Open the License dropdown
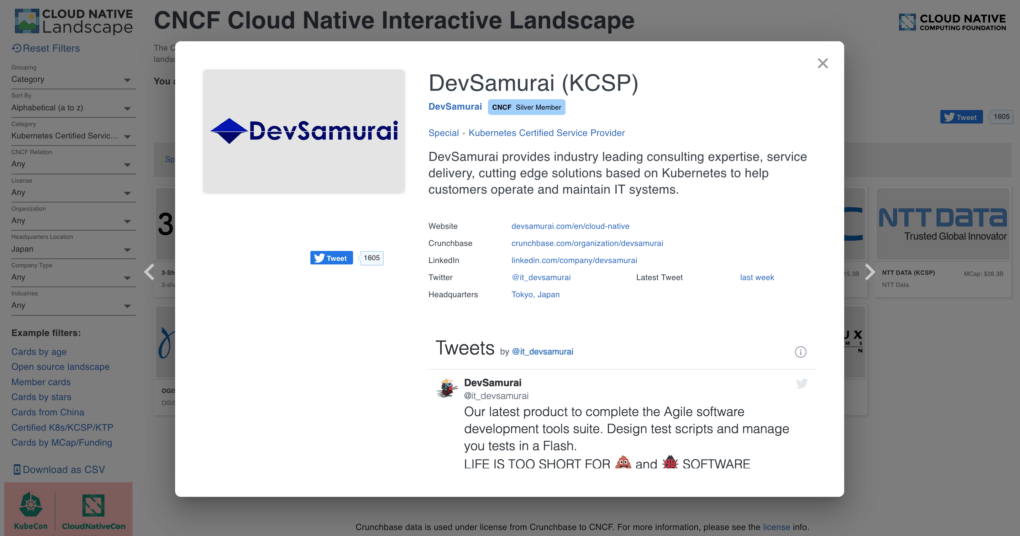The width and height of the screenshot is (1020, 536). [72, 193]
